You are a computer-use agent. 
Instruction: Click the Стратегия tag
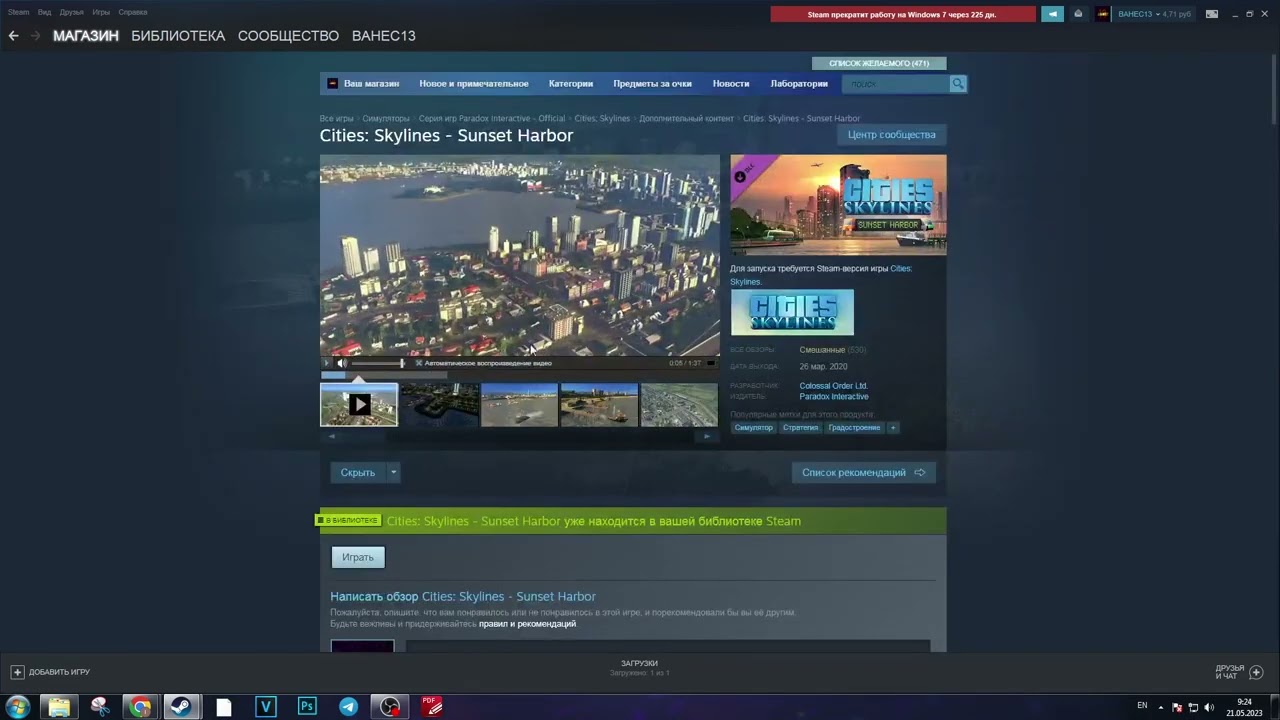point(801,428)
